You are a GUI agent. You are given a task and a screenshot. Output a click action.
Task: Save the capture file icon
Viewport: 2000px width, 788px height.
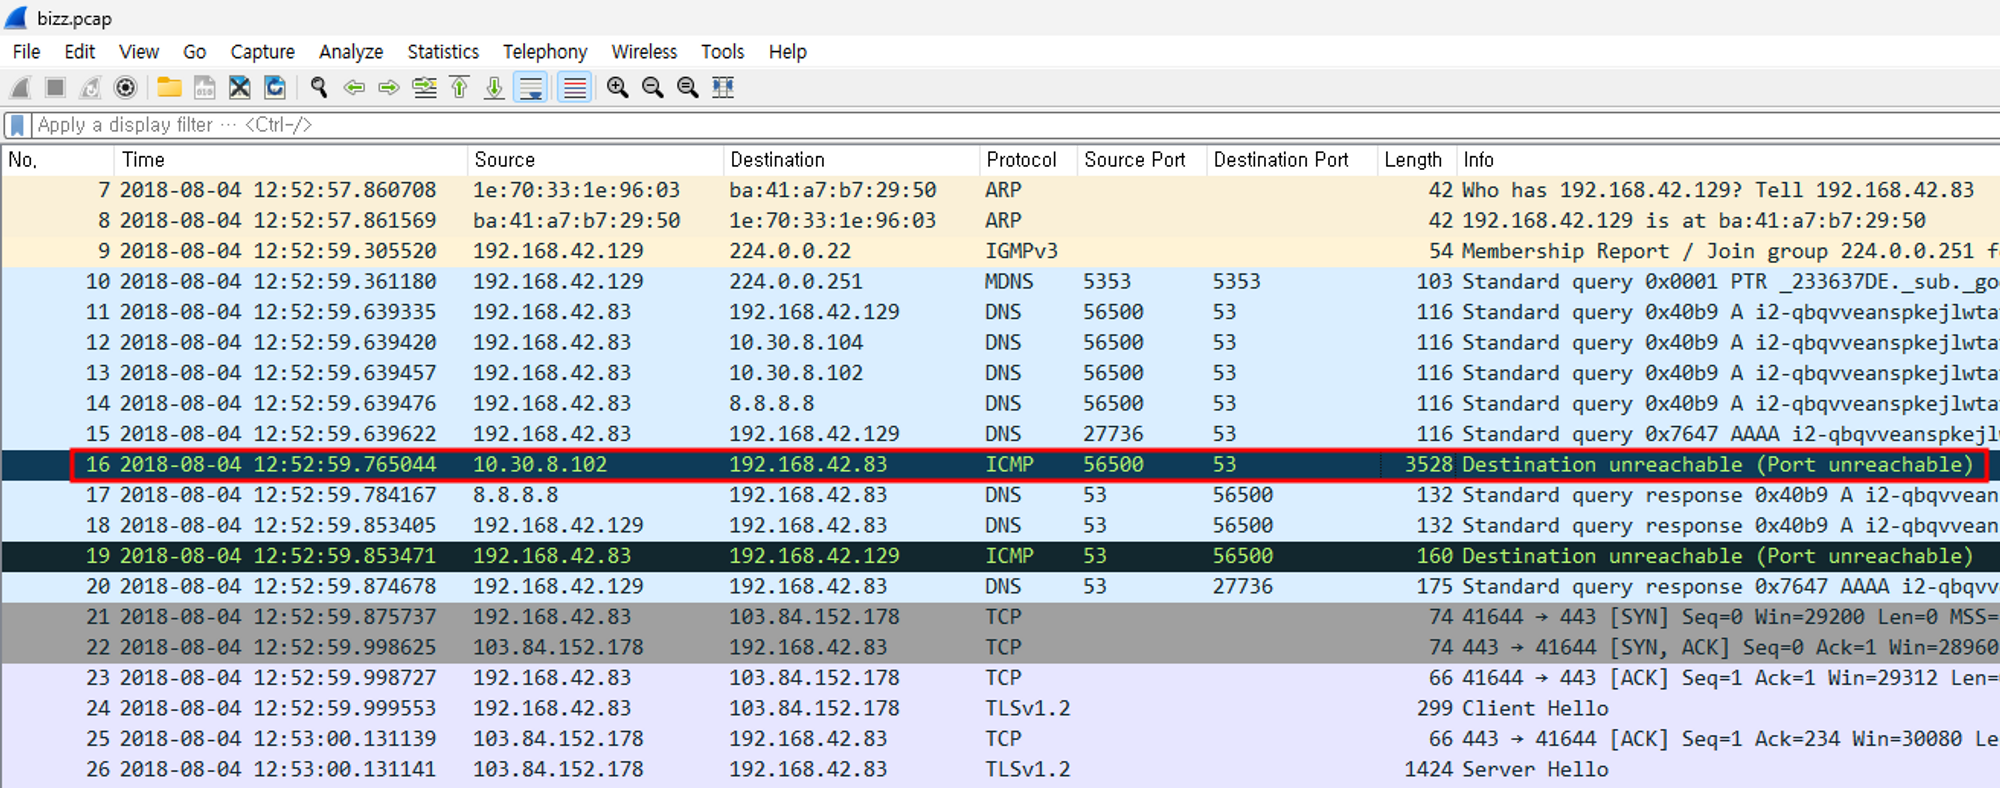point(204,88)
